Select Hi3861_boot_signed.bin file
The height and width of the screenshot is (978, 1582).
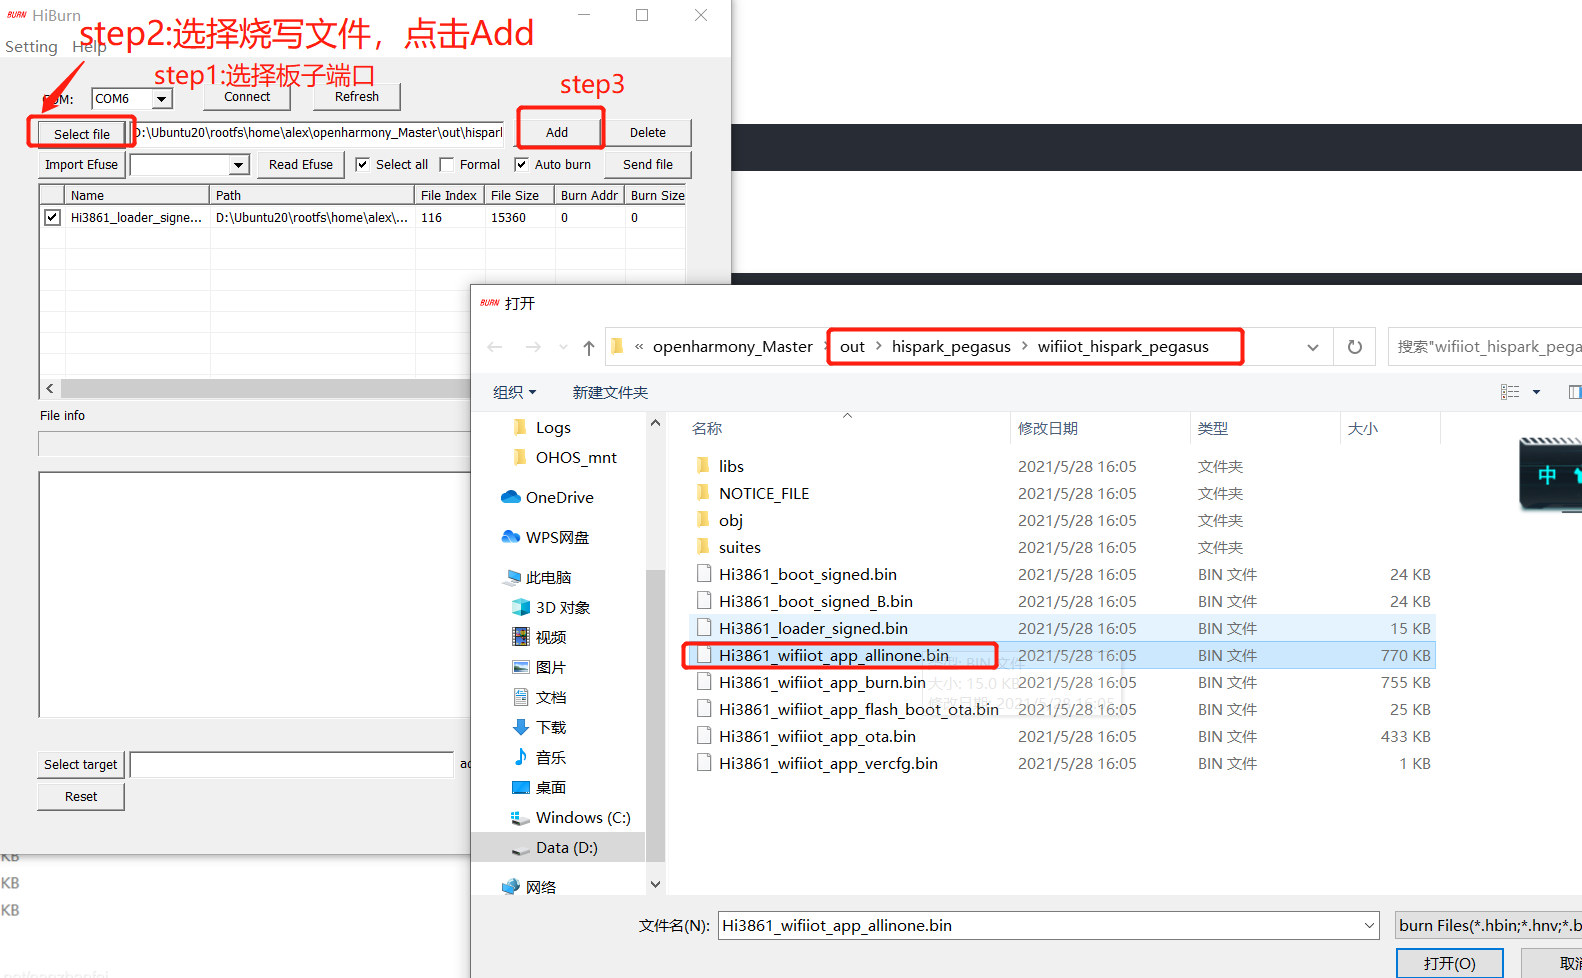808,574
